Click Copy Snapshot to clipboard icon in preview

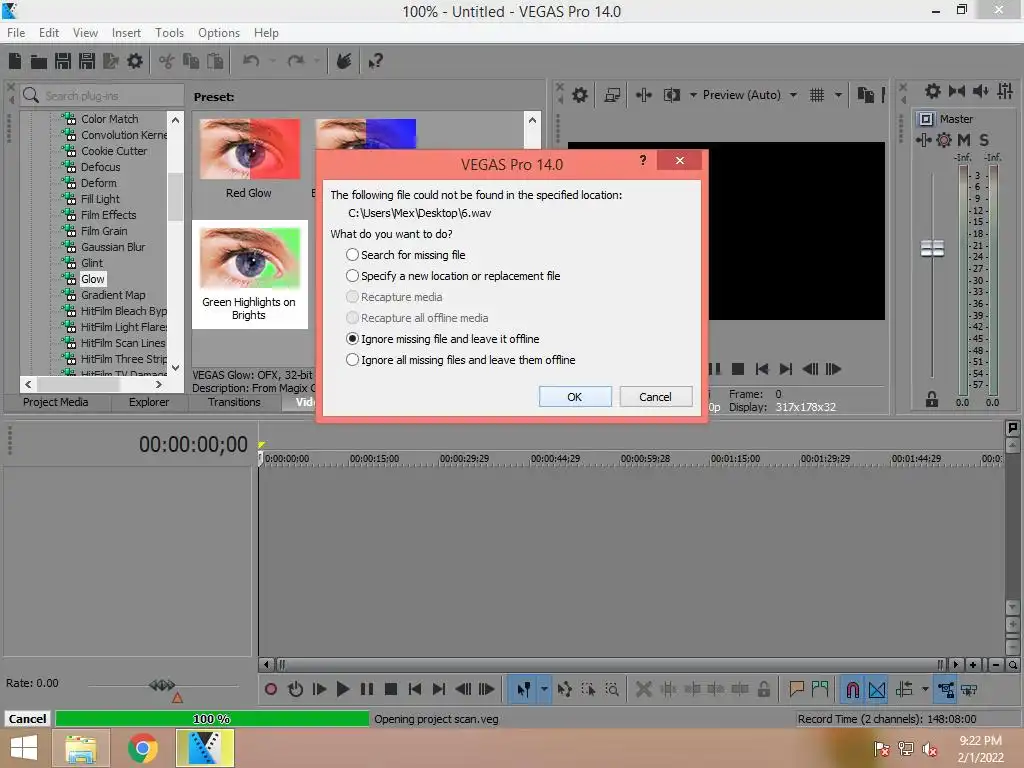tap(866, 95)
